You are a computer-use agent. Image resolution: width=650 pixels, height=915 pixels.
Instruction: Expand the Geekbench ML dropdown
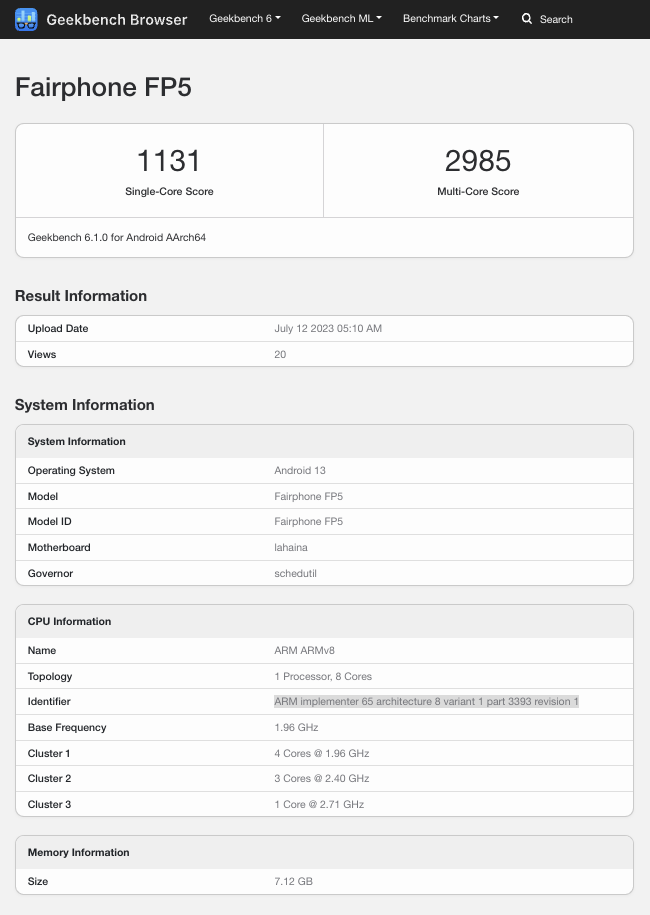(341, 19)
